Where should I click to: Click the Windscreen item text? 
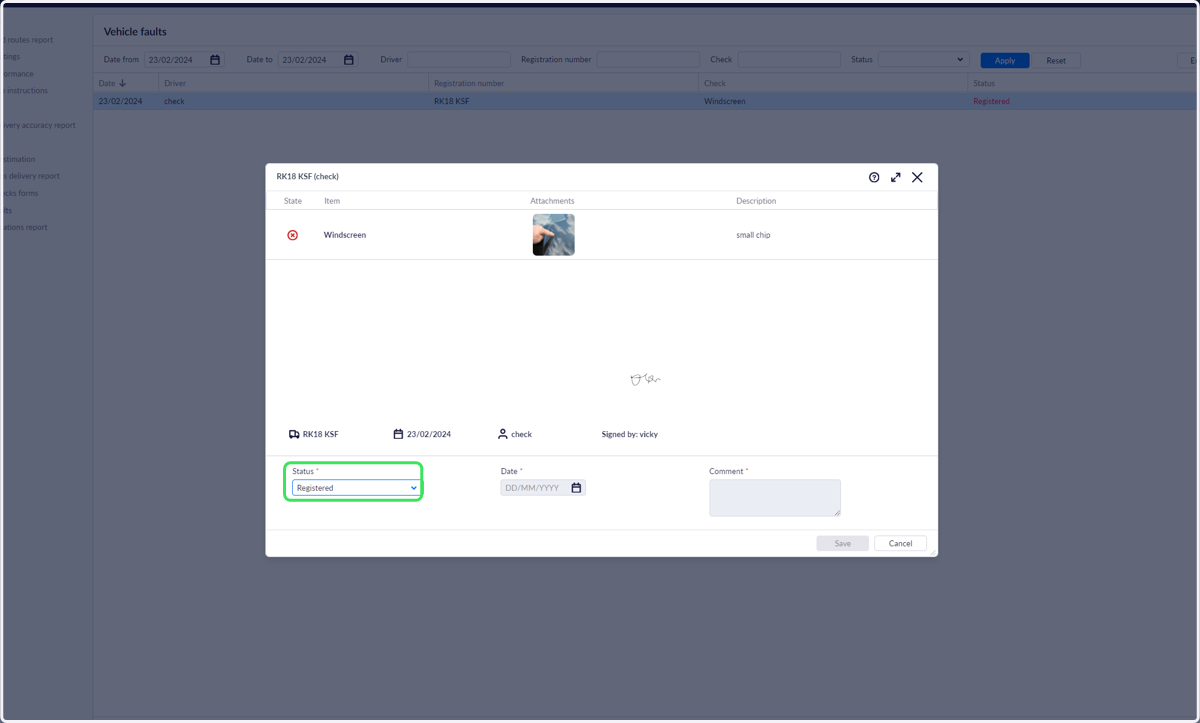[x=345, y=235]
